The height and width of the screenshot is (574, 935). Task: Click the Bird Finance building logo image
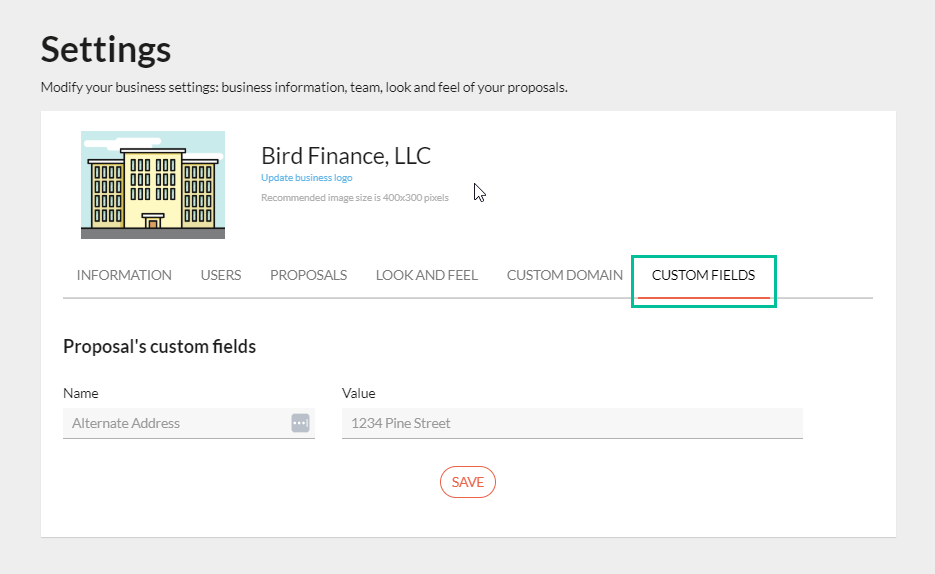pos(152,185)
